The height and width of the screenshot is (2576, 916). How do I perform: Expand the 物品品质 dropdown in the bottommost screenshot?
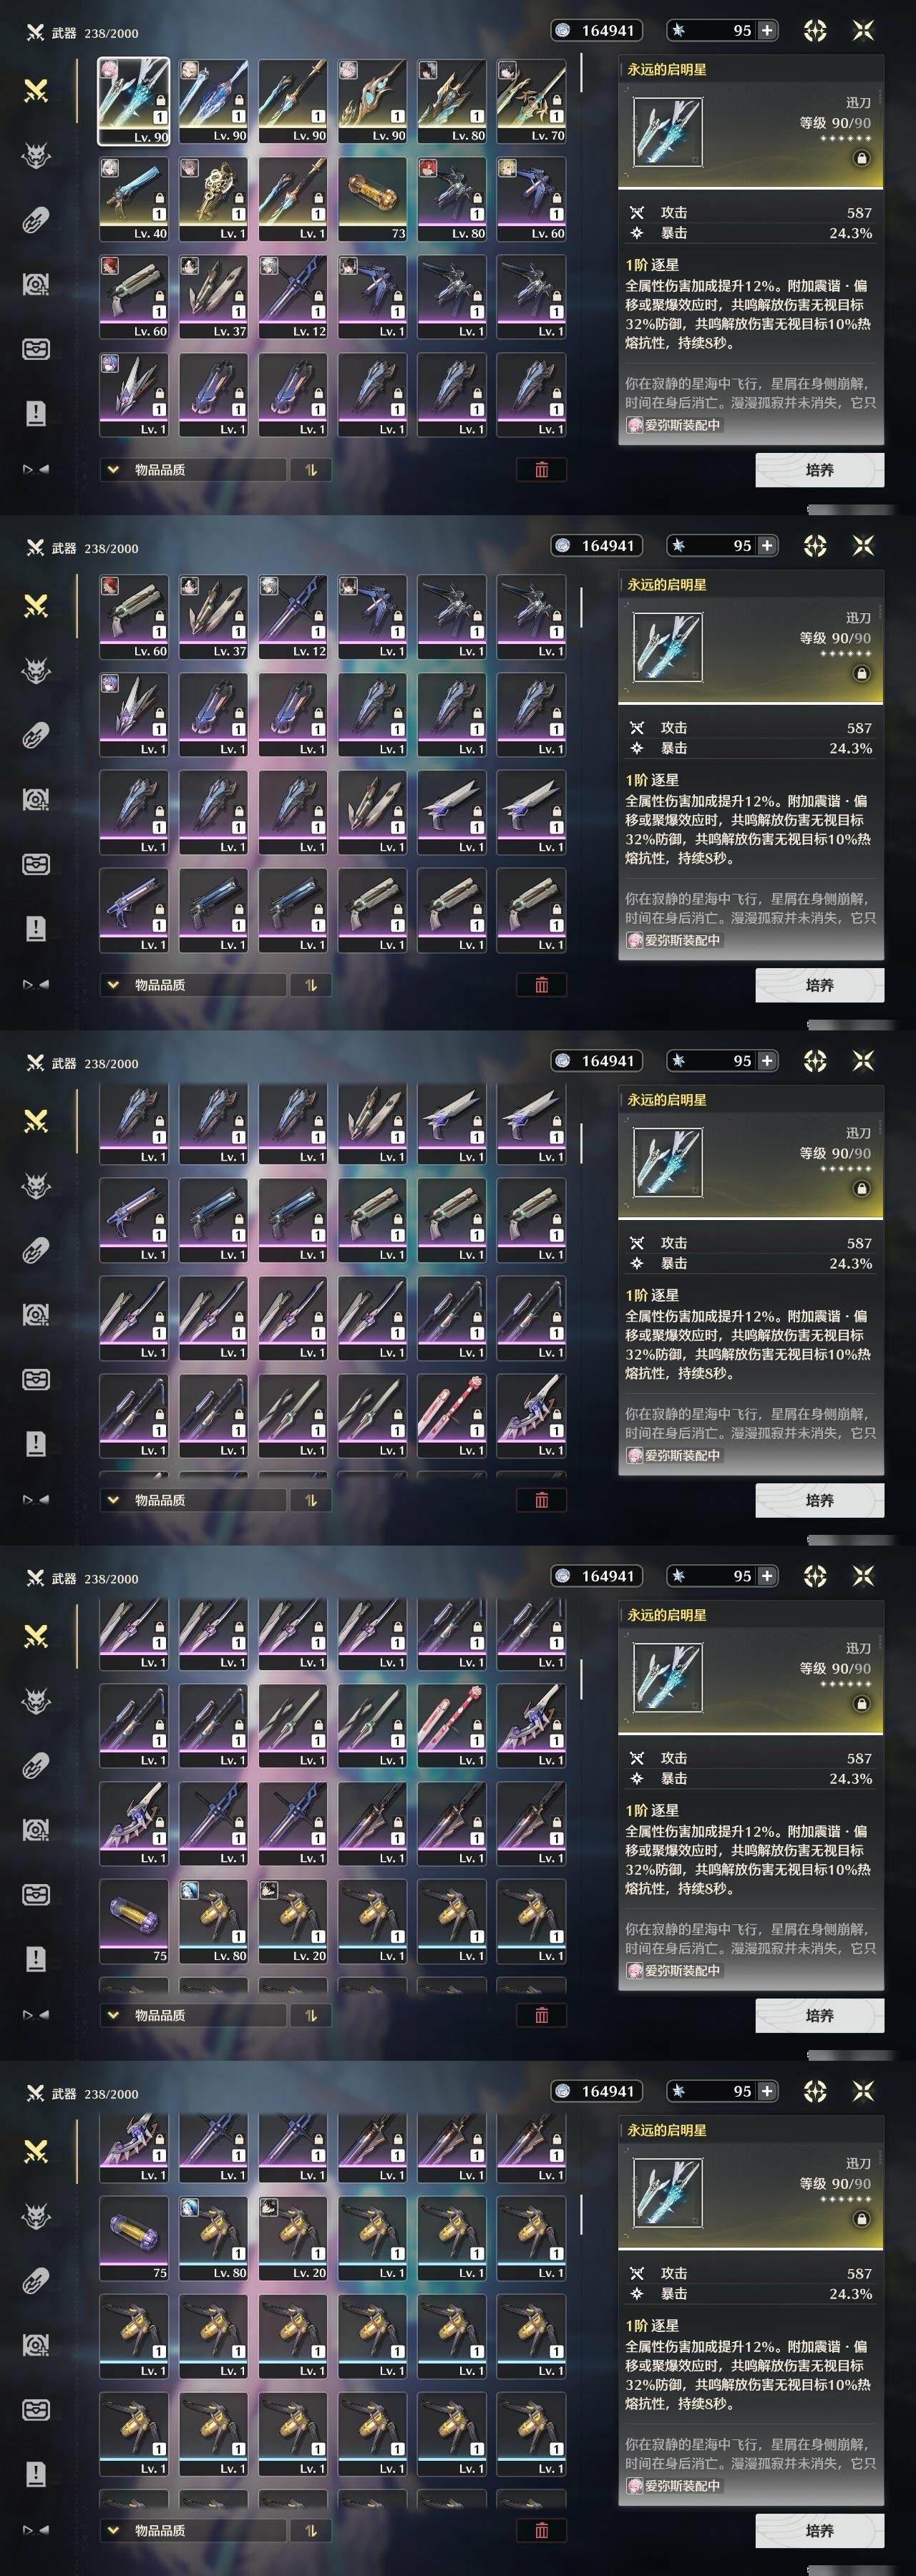tap(192, 2530)
